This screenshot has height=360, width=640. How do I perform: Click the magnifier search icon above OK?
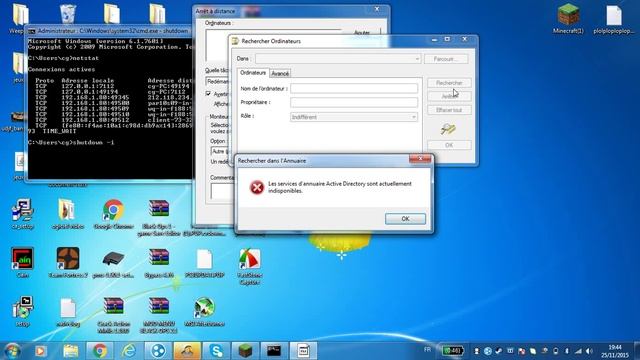tap(448, 129)
